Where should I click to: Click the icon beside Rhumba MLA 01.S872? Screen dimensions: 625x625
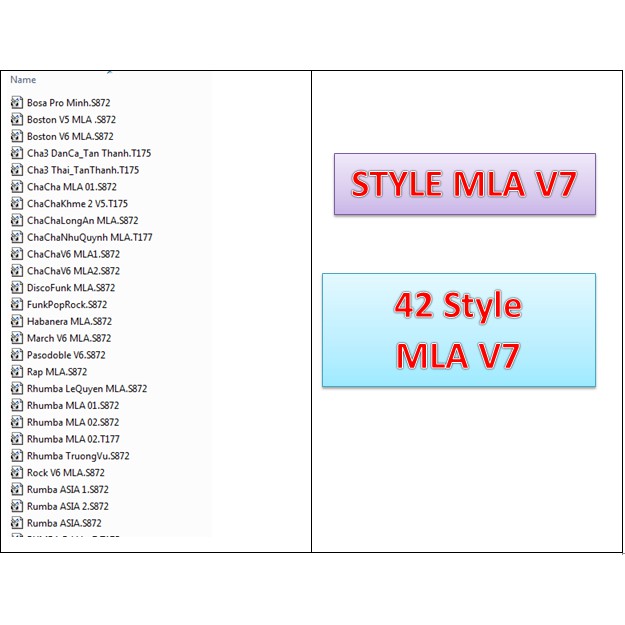point(17,405)
